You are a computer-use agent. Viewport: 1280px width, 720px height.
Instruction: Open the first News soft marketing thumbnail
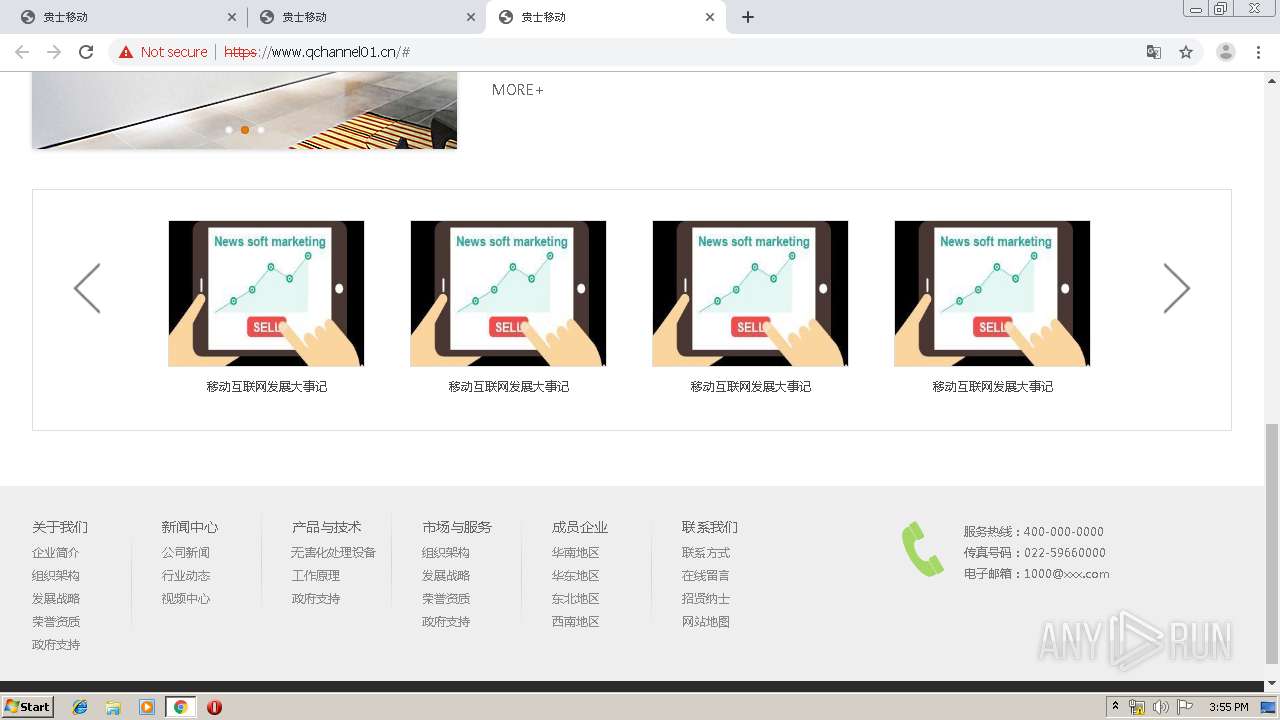266,293
